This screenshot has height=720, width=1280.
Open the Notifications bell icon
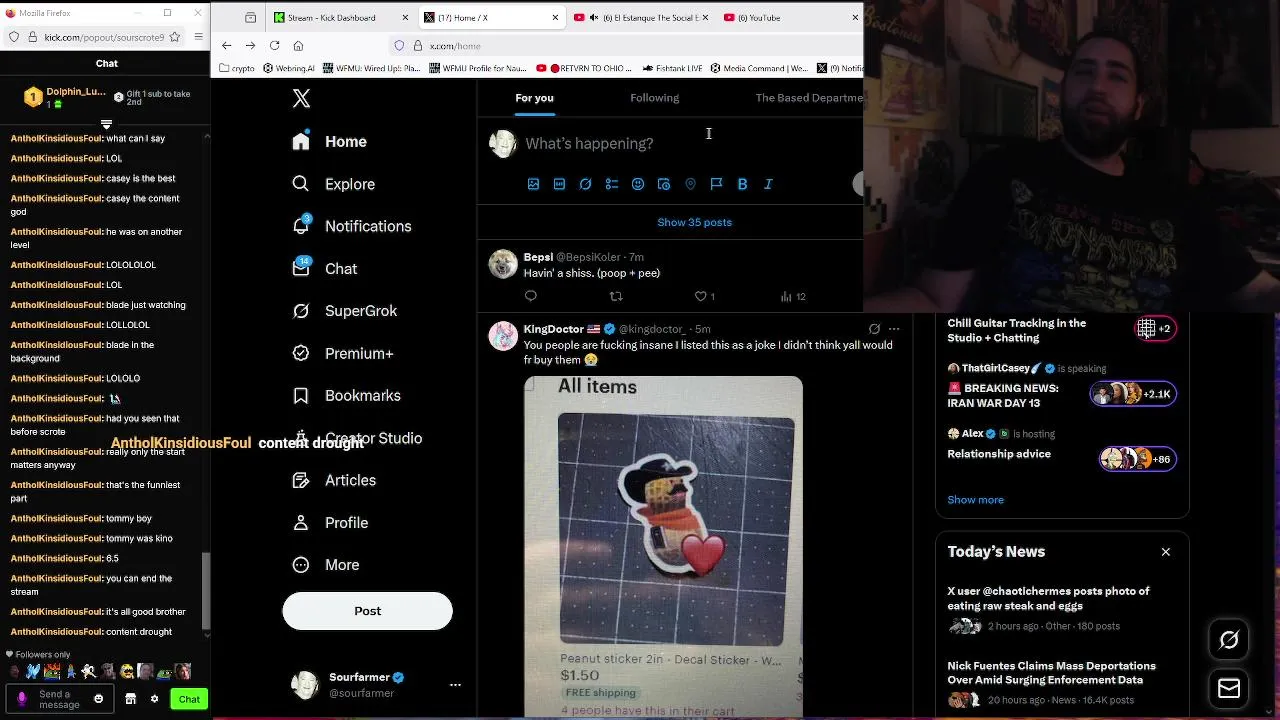coord(301,226)
